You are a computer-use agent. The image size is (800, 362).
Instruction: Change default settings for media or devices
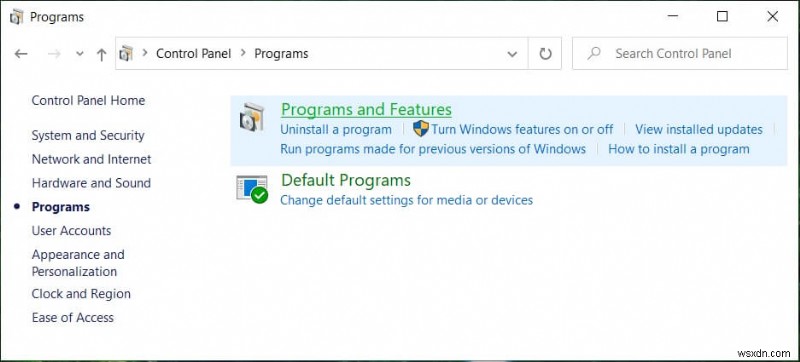(407, 200)
